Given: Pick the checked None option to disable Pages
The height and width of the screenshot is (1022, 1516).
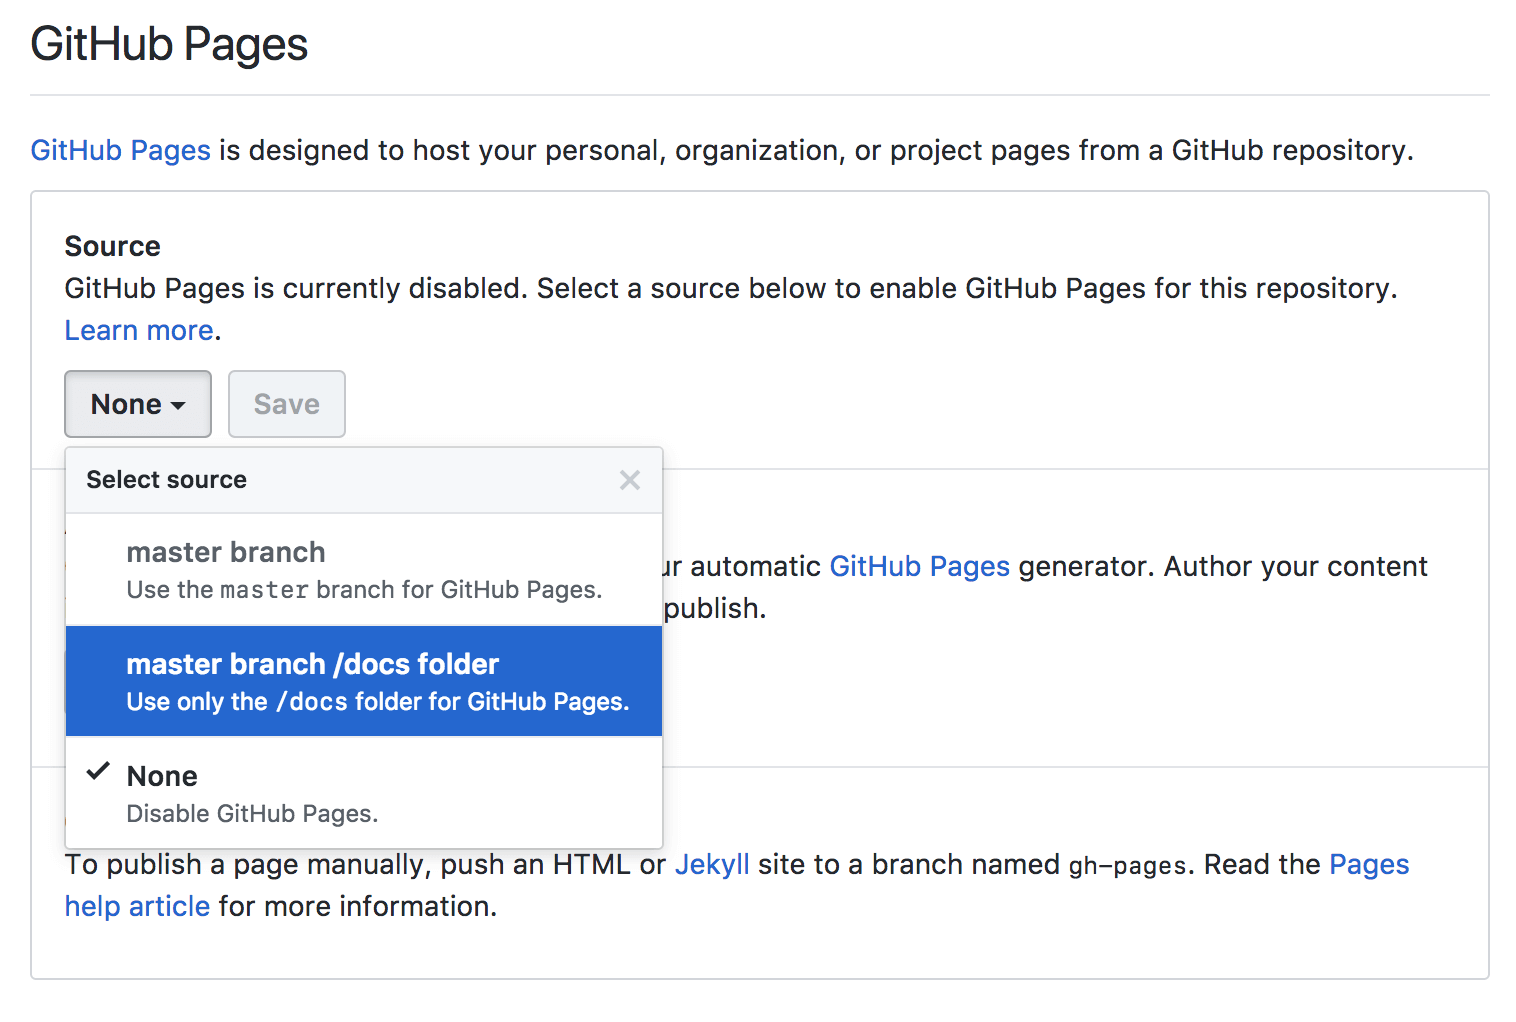Looking at the screenshot, I should [364, 793].
